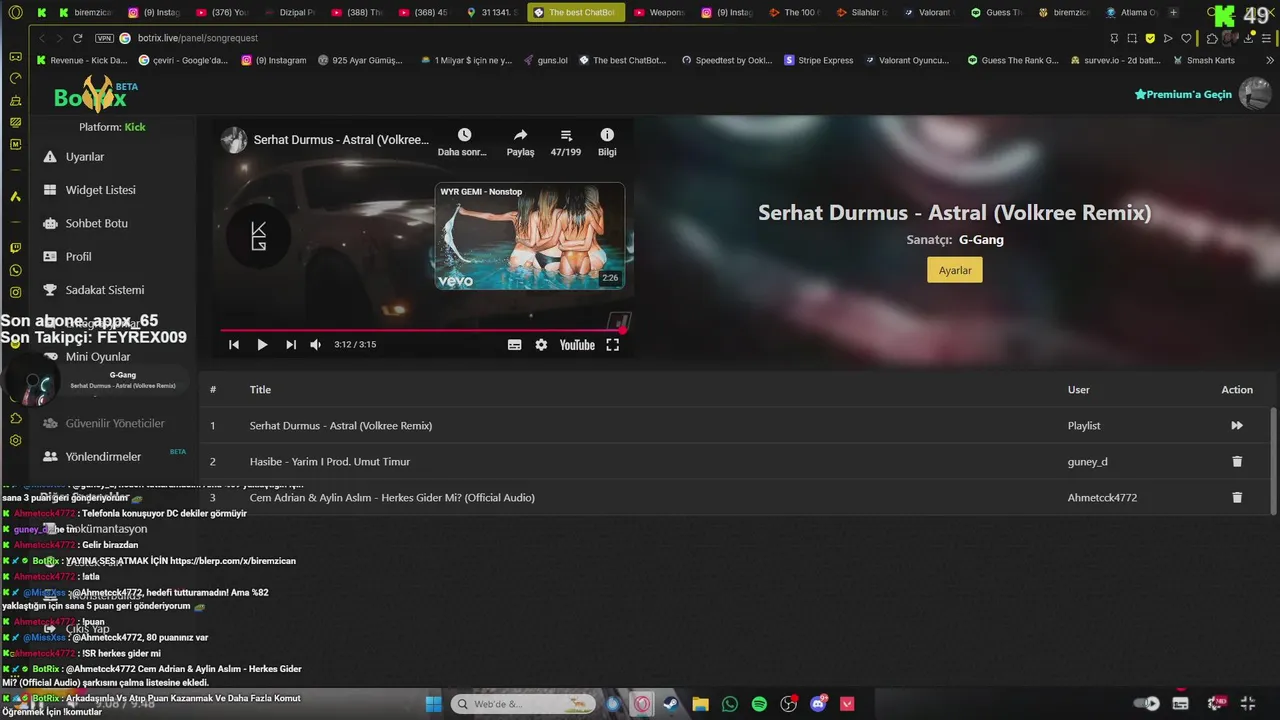Open Spotify from taskbar
Screen dimensions: 1280x720
(759, 704)
